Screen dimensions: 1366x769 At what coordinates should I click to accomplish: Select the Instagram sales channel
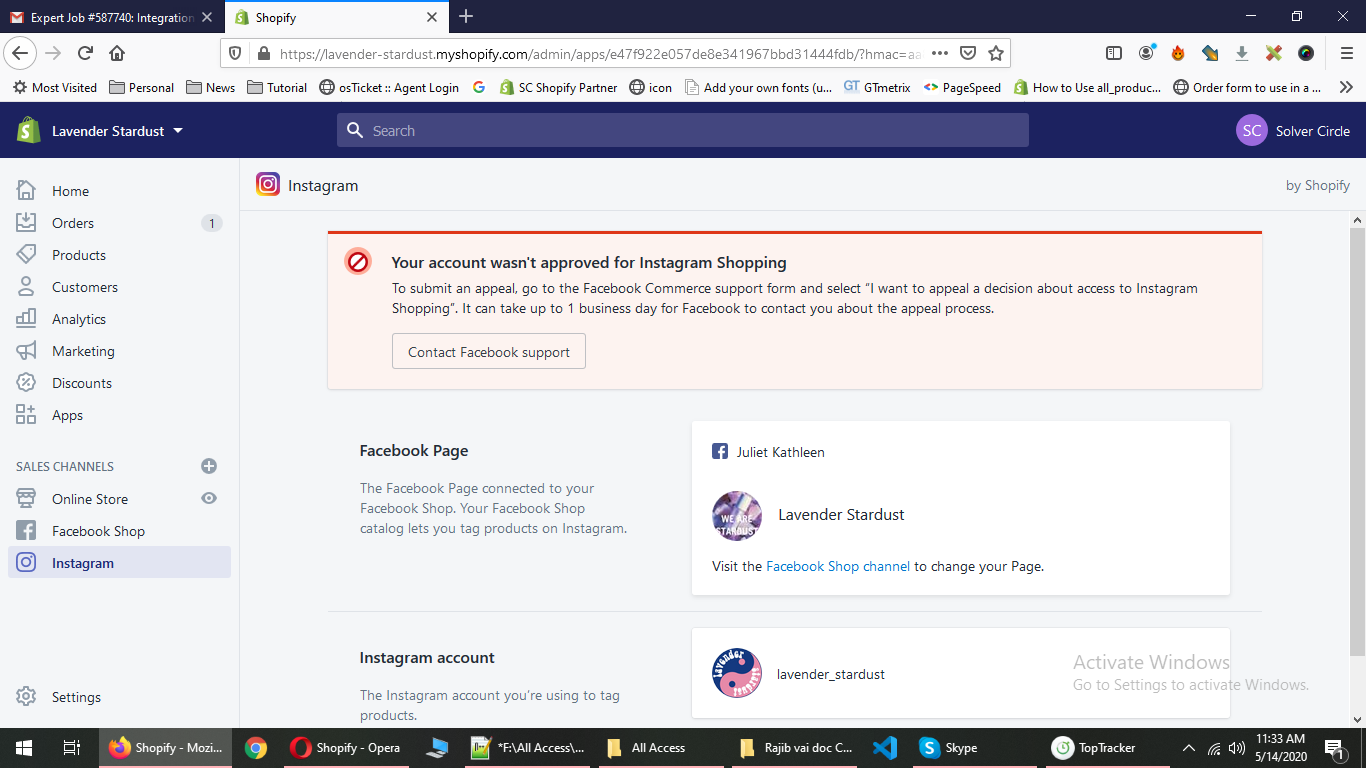(120, 563)
